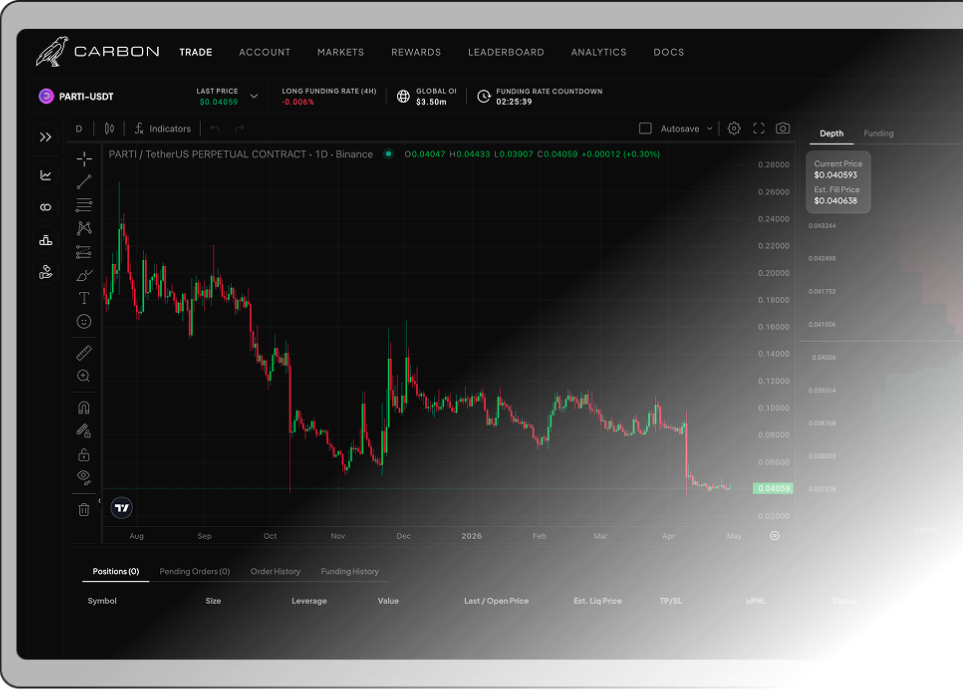Select the trend line drawing tool
Screen dimensions: 963x689
84,182
